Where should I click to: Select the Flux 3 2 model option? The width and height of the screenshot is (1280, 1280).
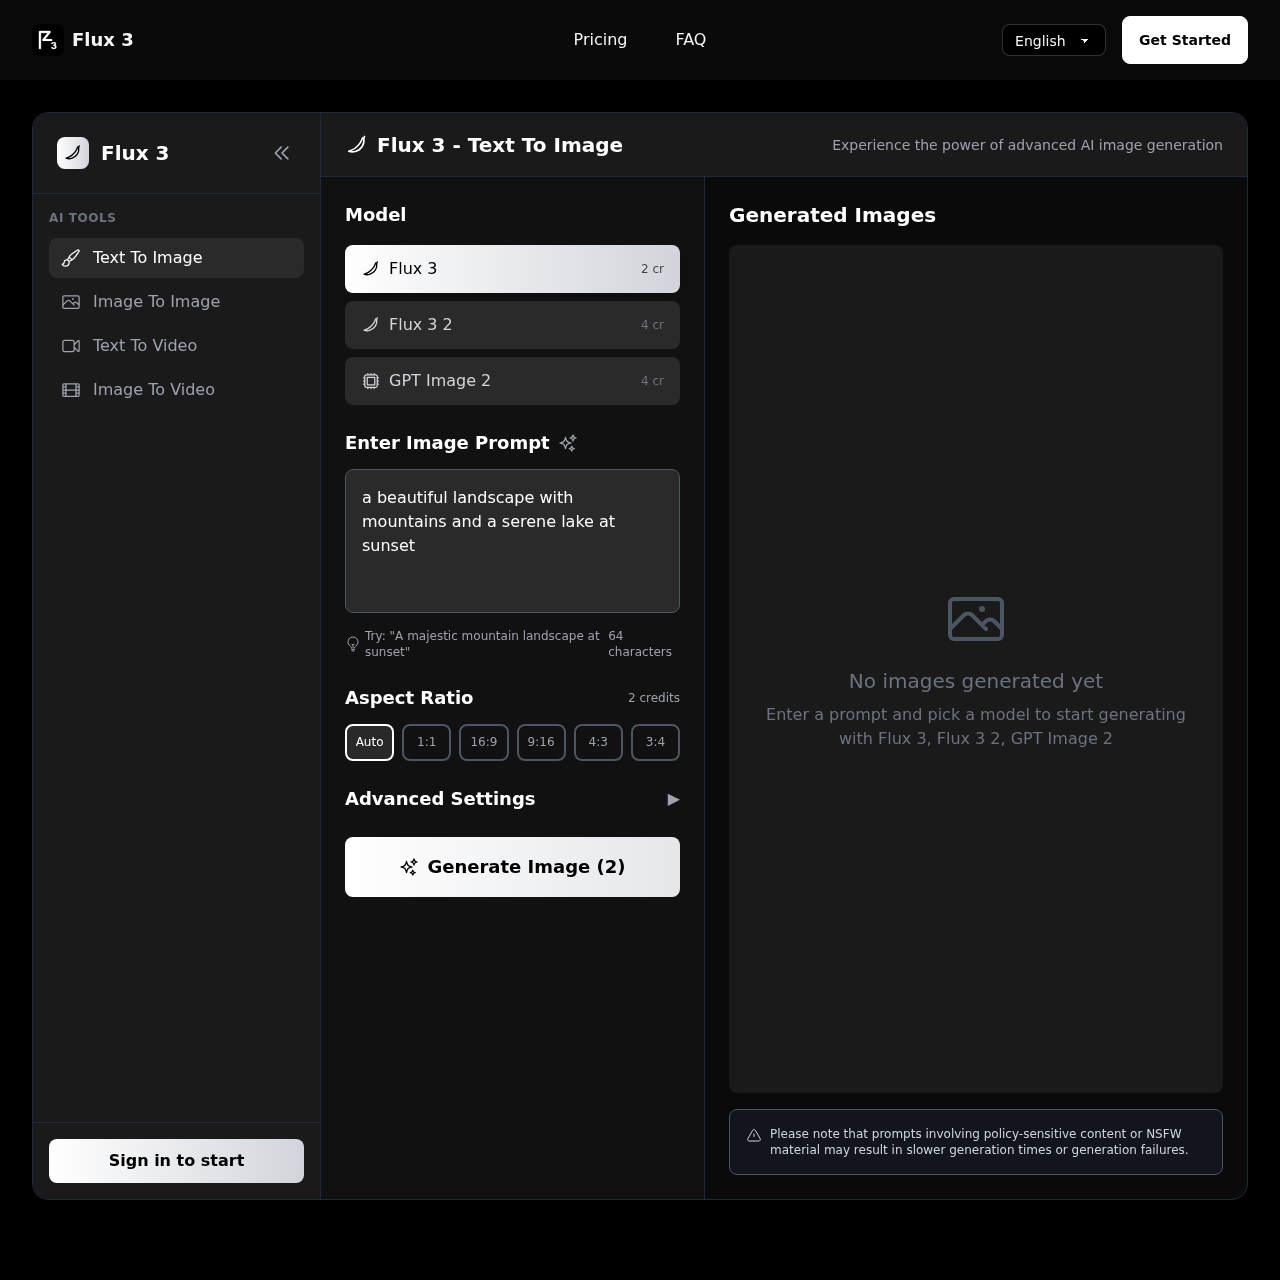tap(512, 325)
